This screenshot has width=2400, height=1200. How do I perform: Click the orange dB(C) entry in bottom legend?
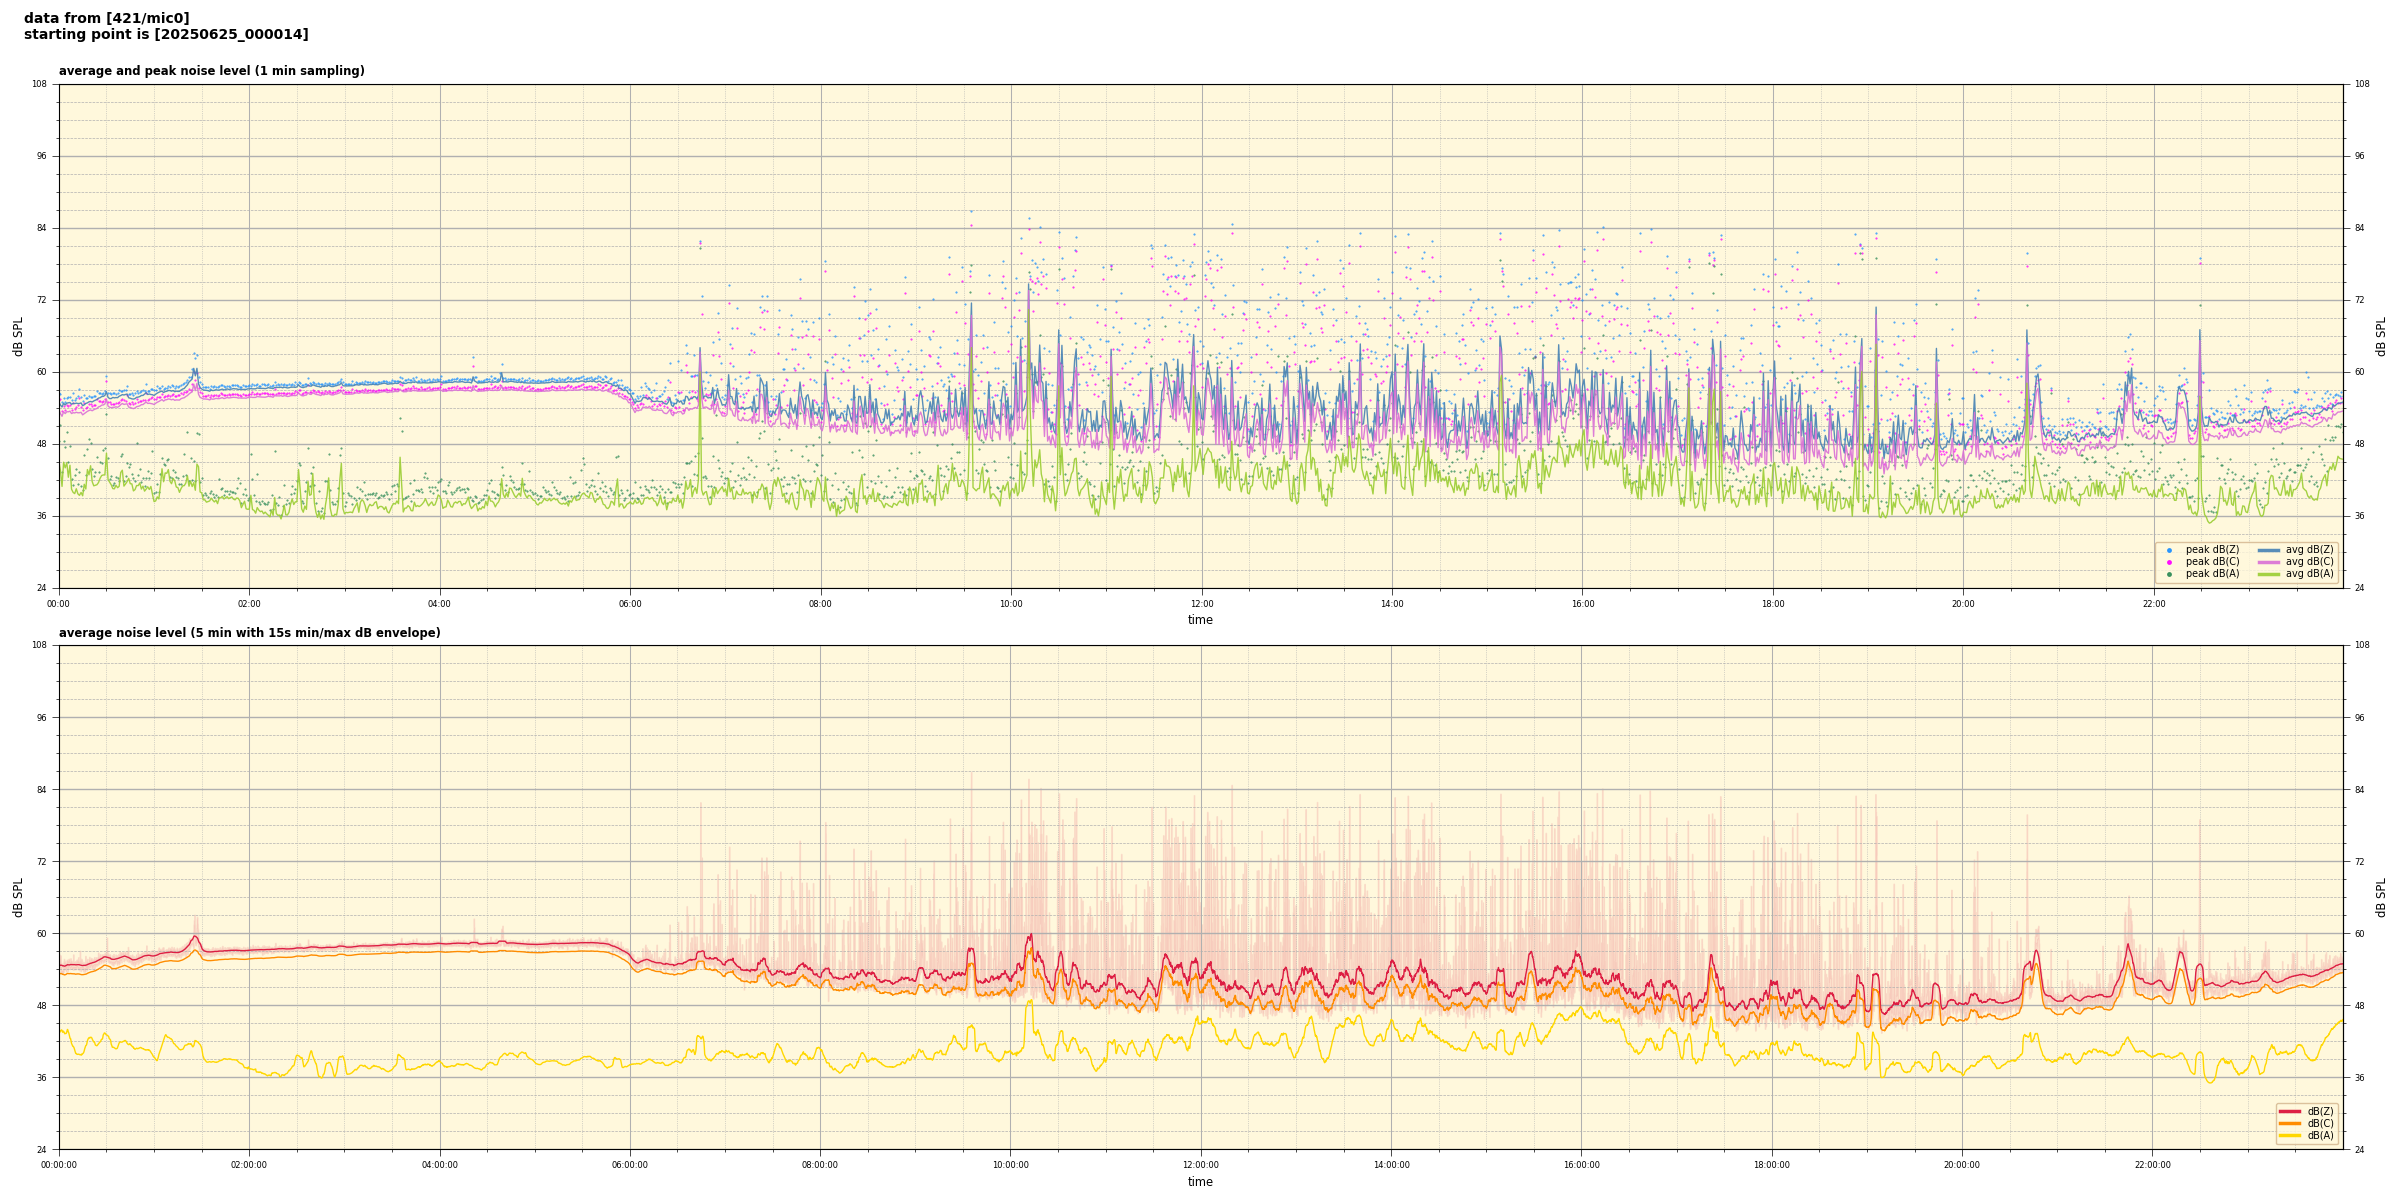[x=2290, y=1123]
